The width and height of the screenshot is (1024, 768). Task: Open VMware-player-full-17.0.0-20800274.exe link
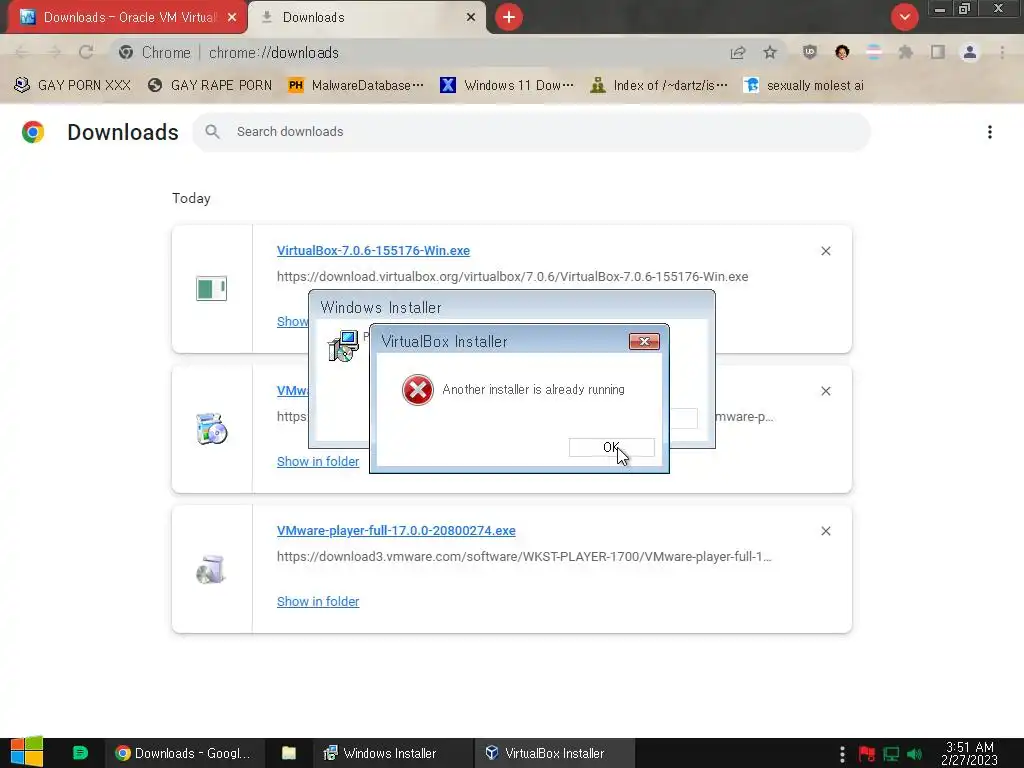click(x=396, y=531)
